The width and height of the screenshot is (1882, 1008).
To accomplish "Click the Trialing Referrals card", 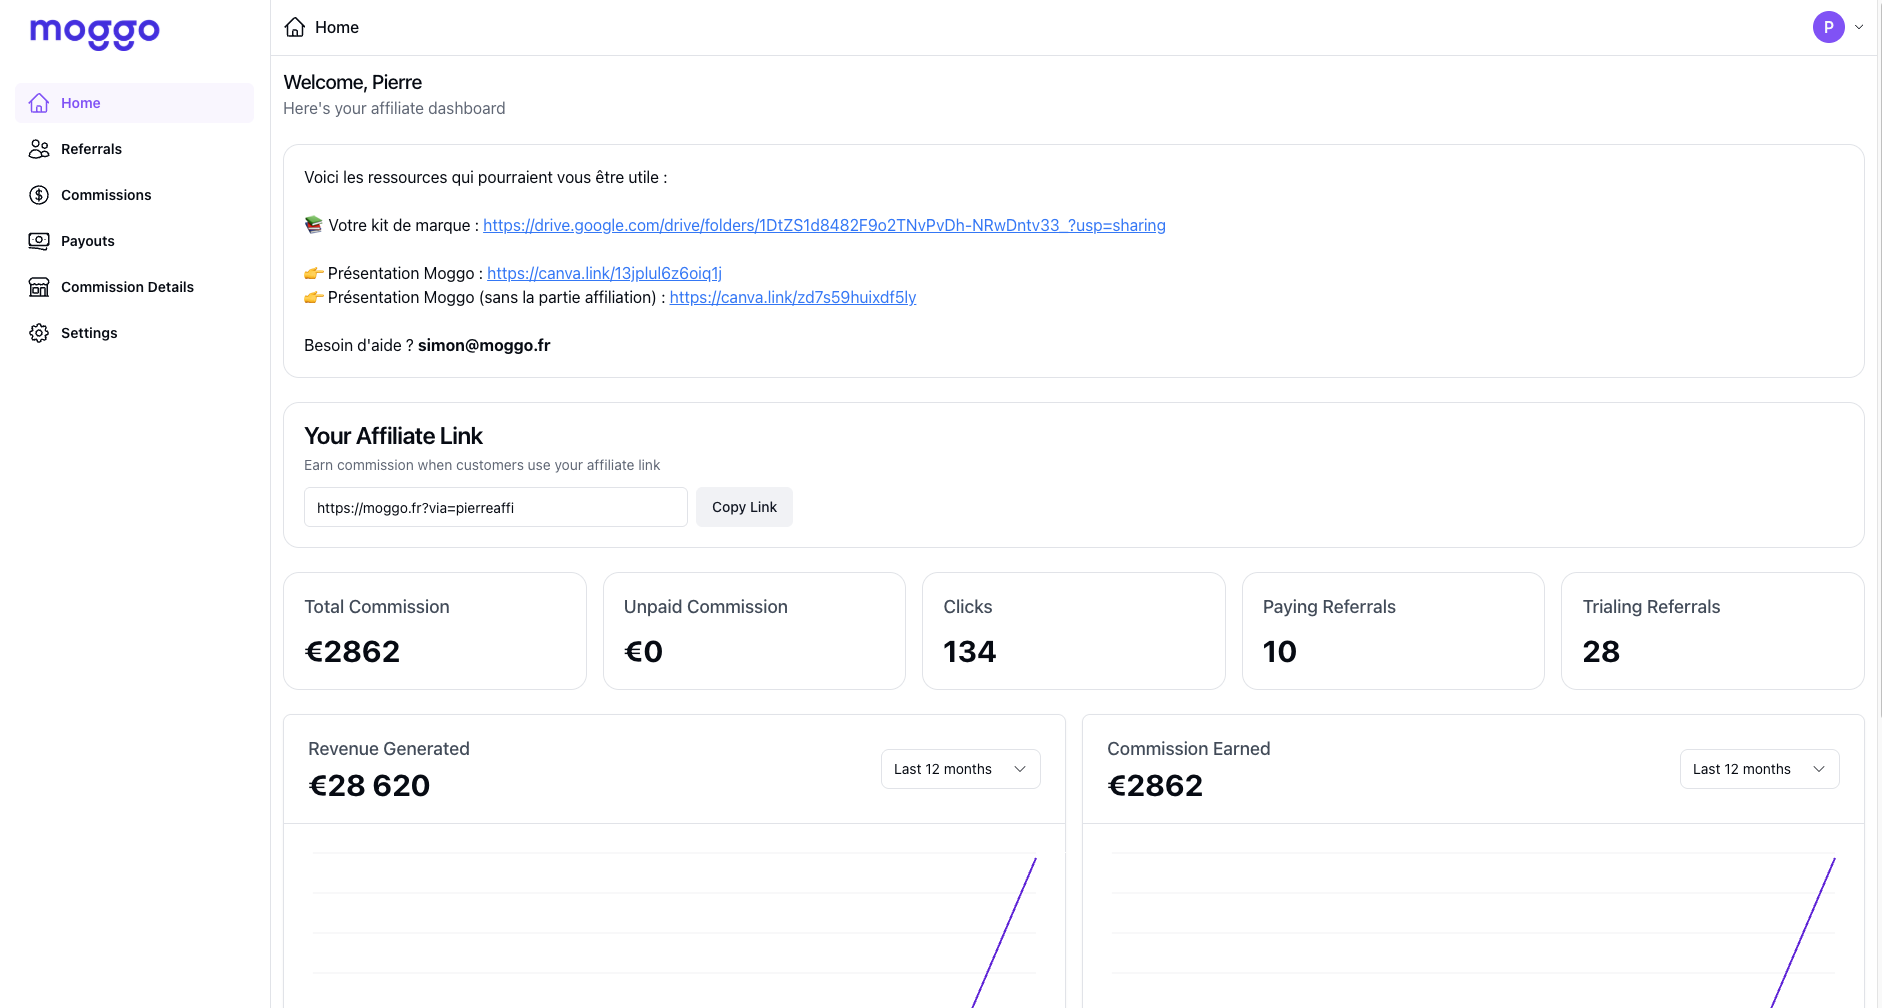I will click(x=1713, y=631).
